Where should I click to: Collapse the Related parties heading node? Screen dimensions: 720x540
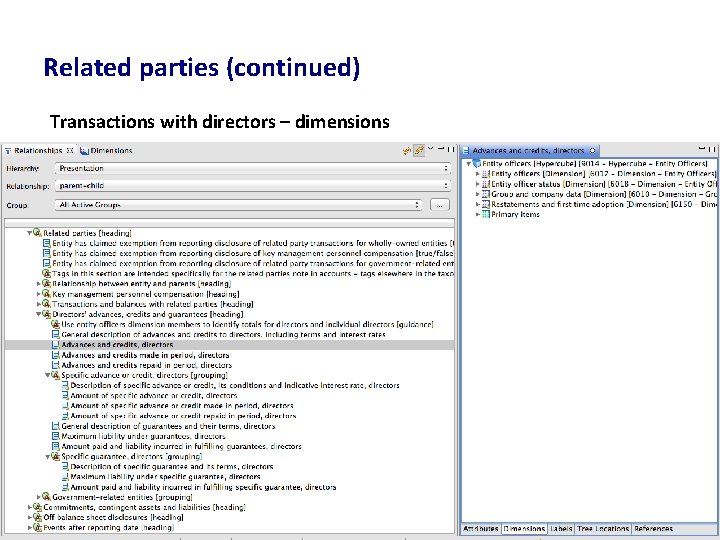(x=29, y=233)
